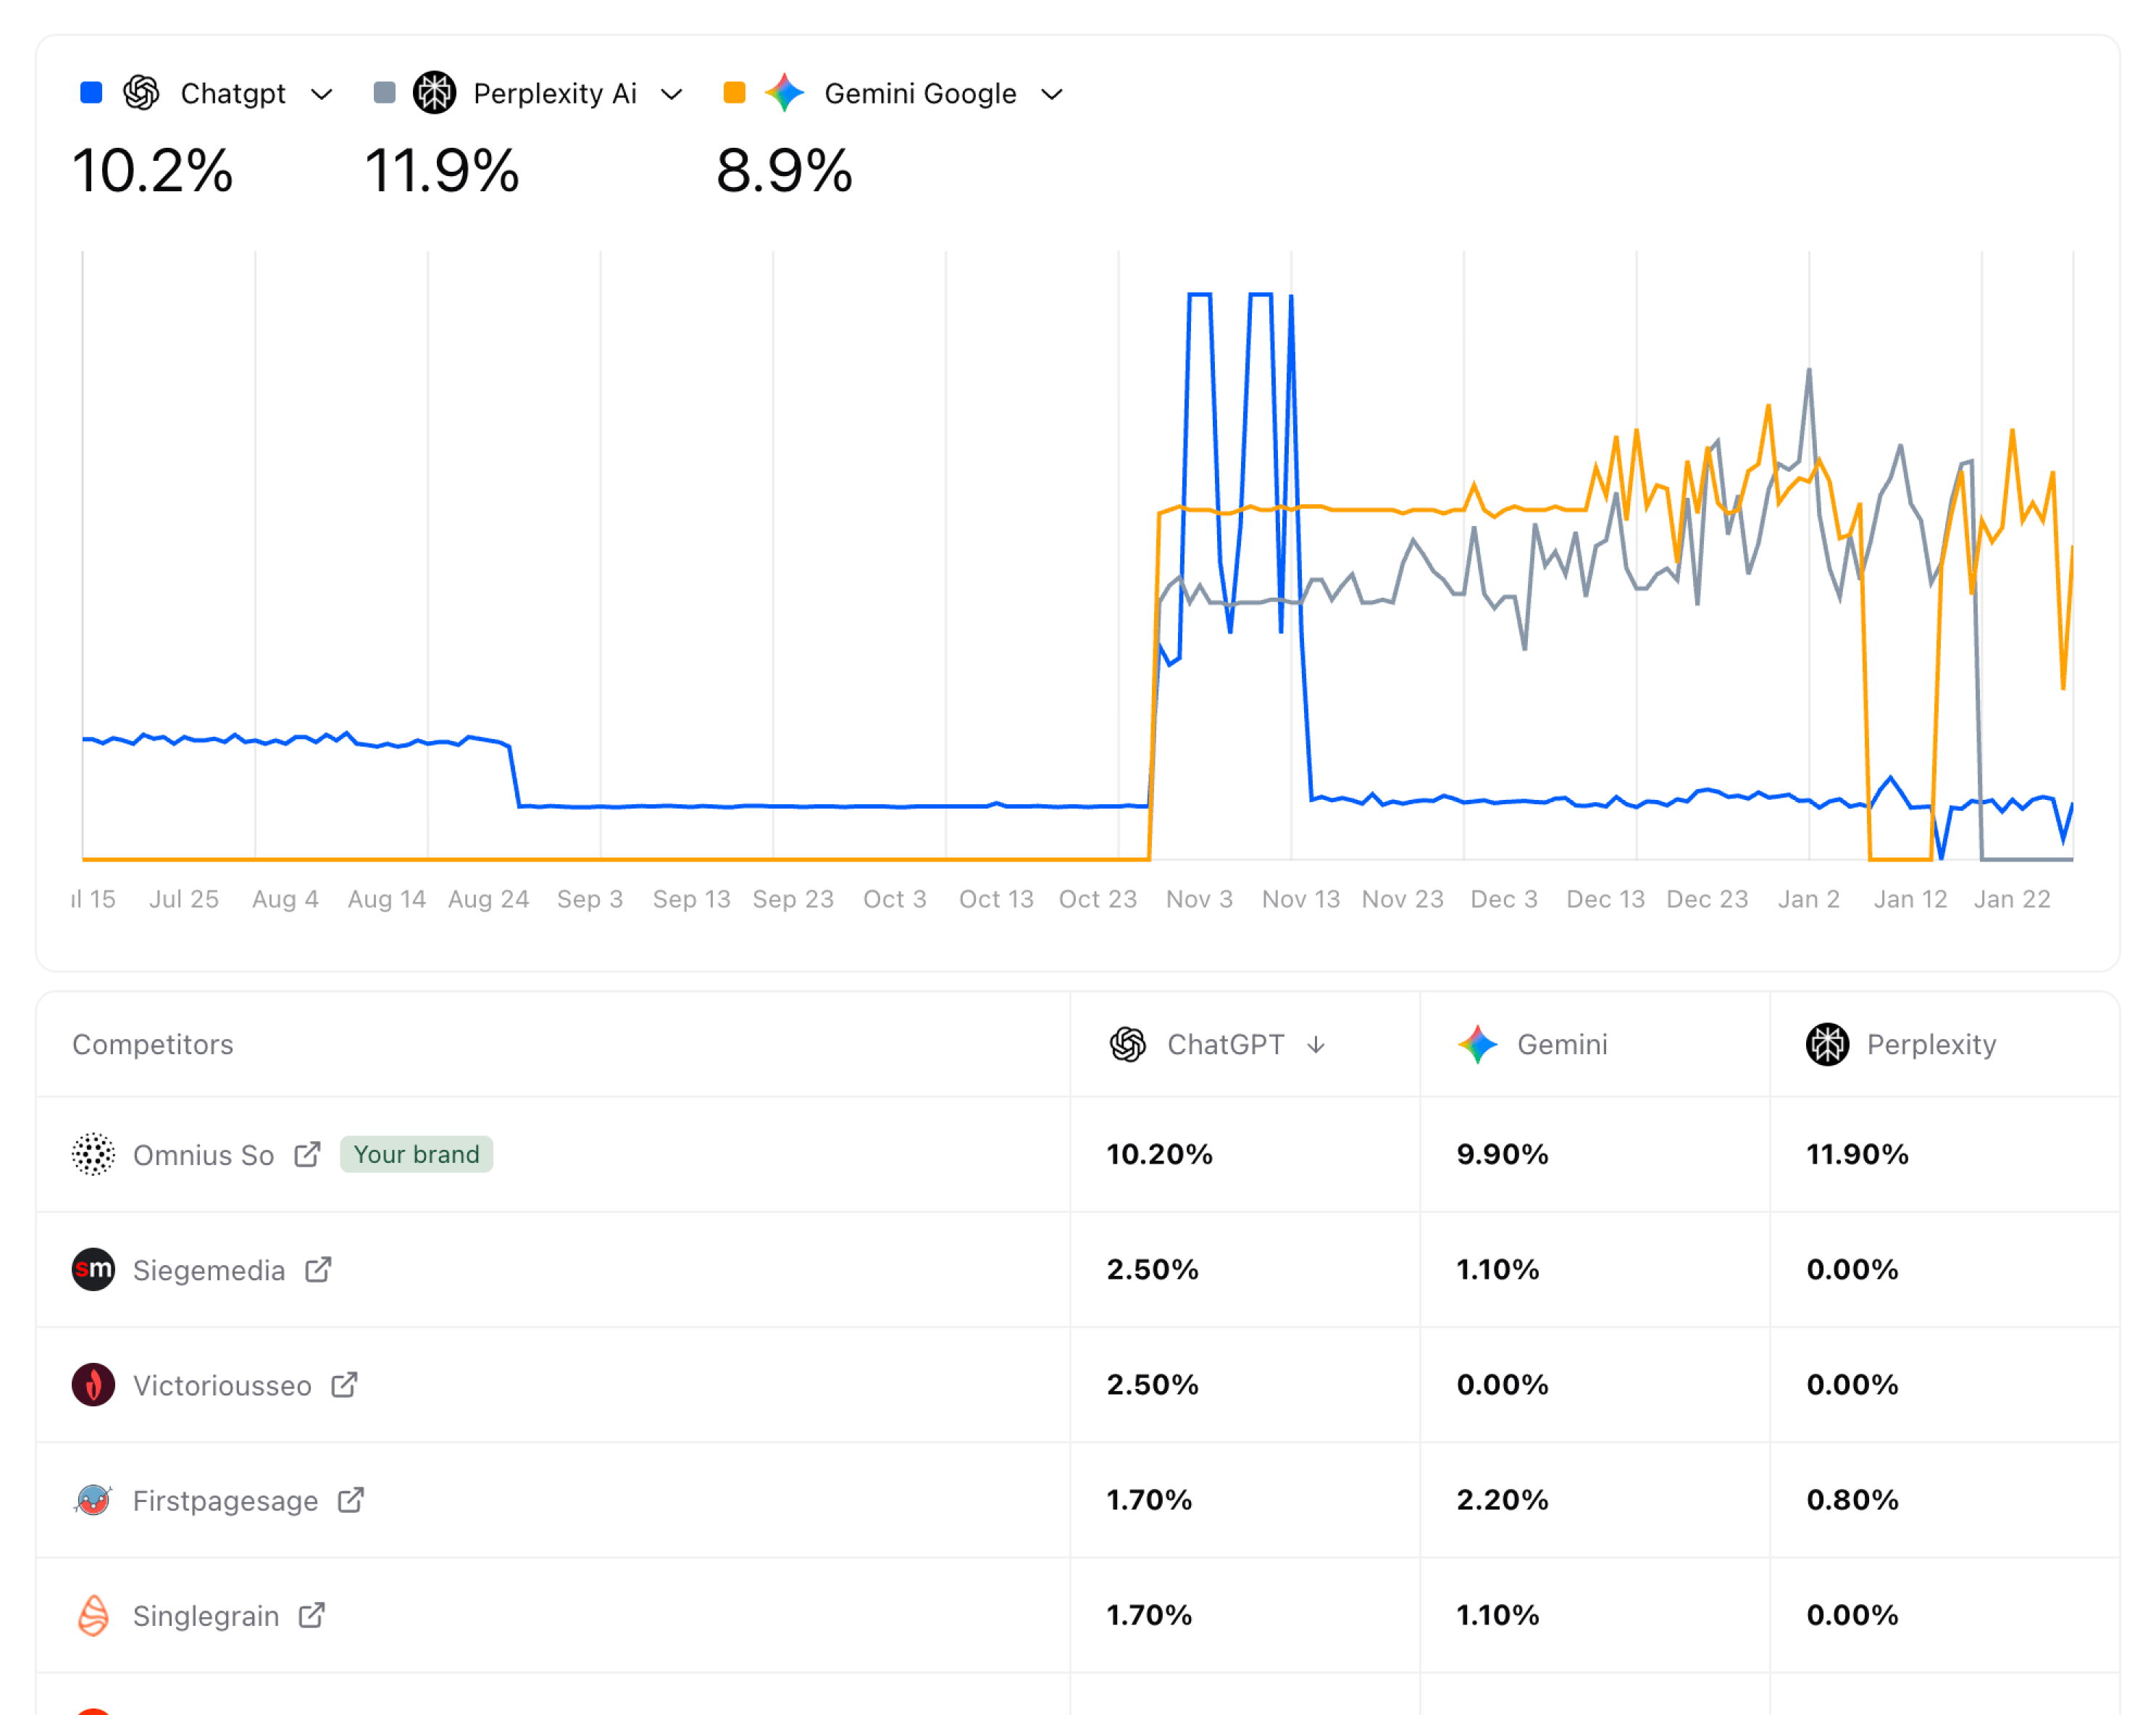Viewport: 2156px width, 1715px height.
Task: Open Siegemedia via its external link icon
Action: coord(319,1270)
